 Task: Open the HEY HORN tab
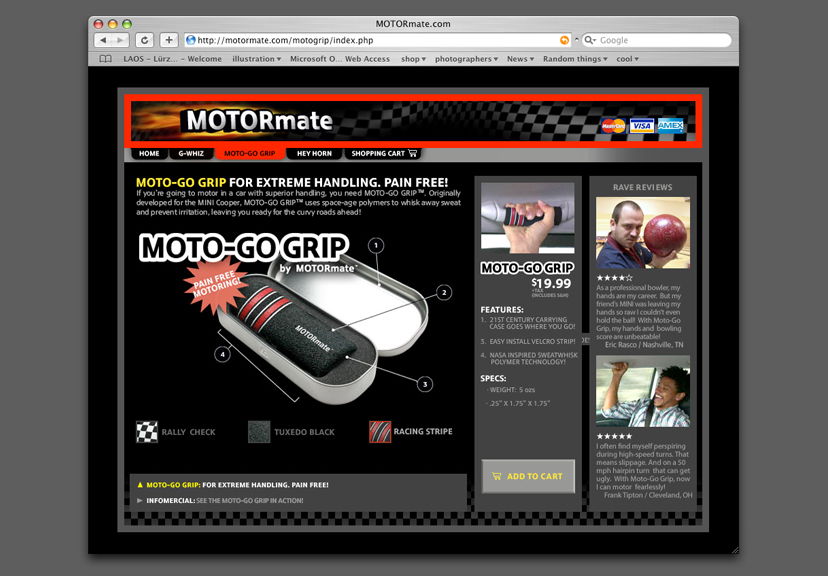(x=314, y=154)
